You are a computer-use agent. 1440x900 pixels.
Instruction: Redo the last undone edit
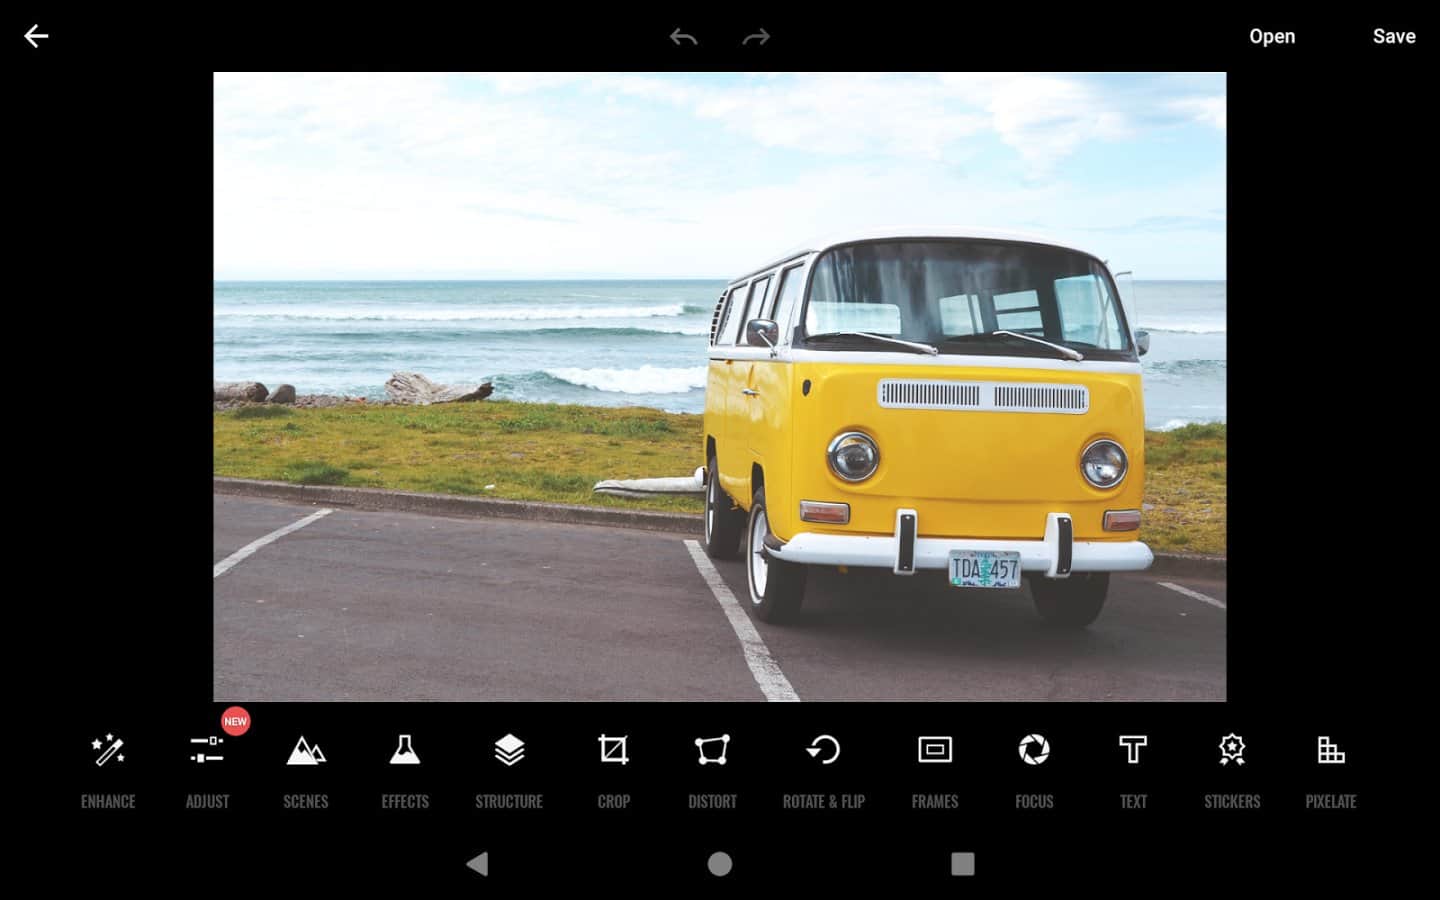(x=756, y=37)
